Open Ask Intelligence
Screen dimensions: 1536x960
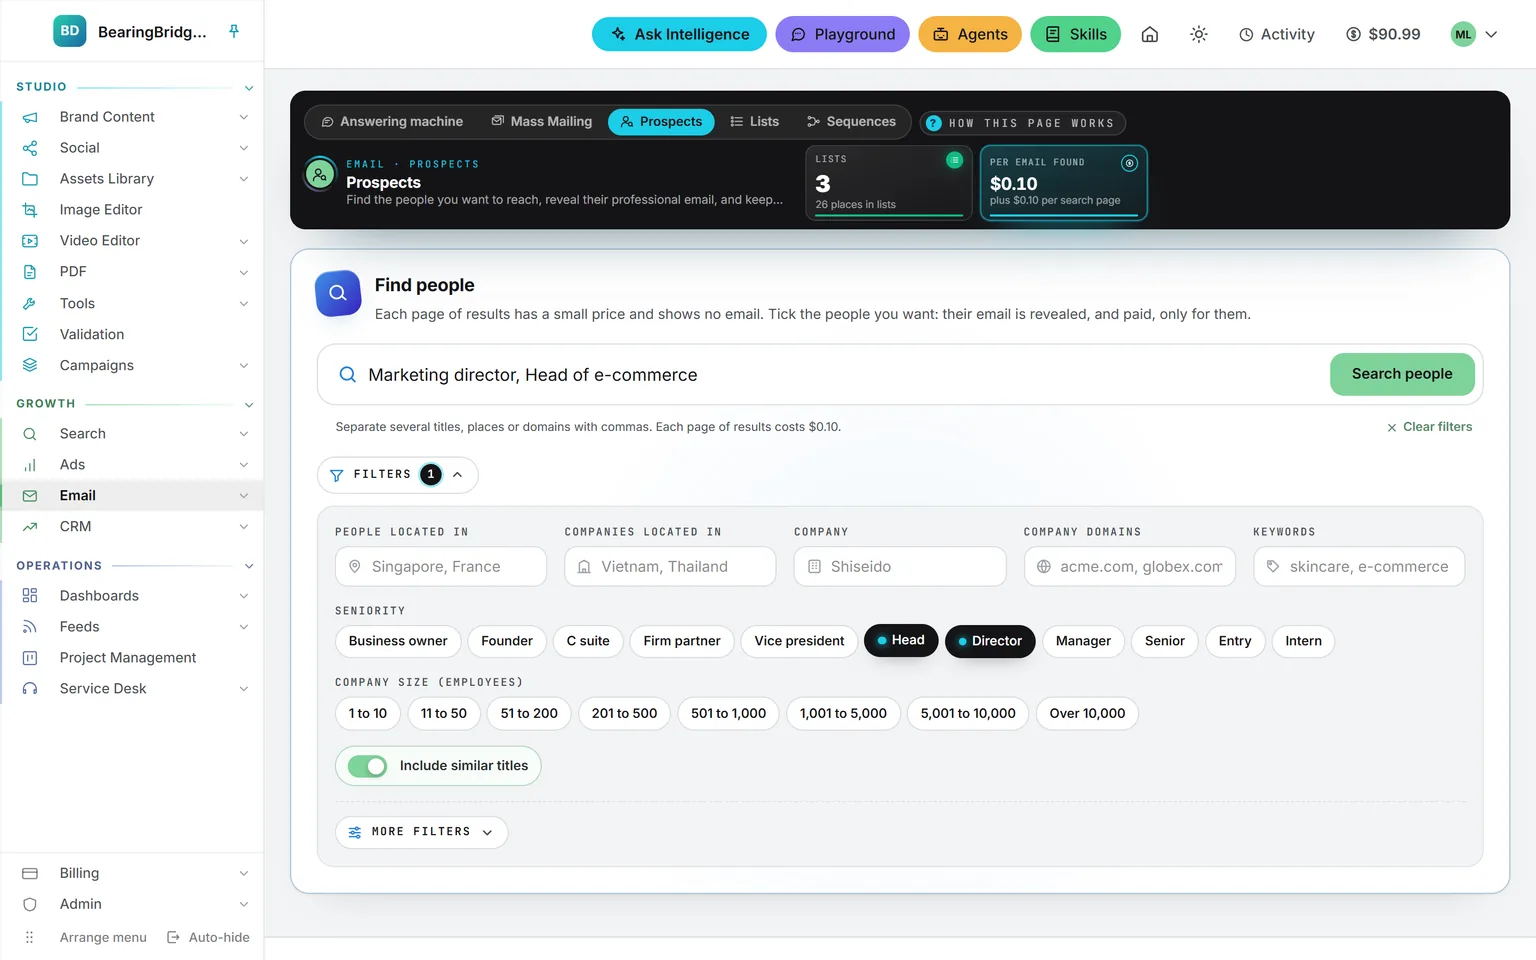tap(679, 34)
